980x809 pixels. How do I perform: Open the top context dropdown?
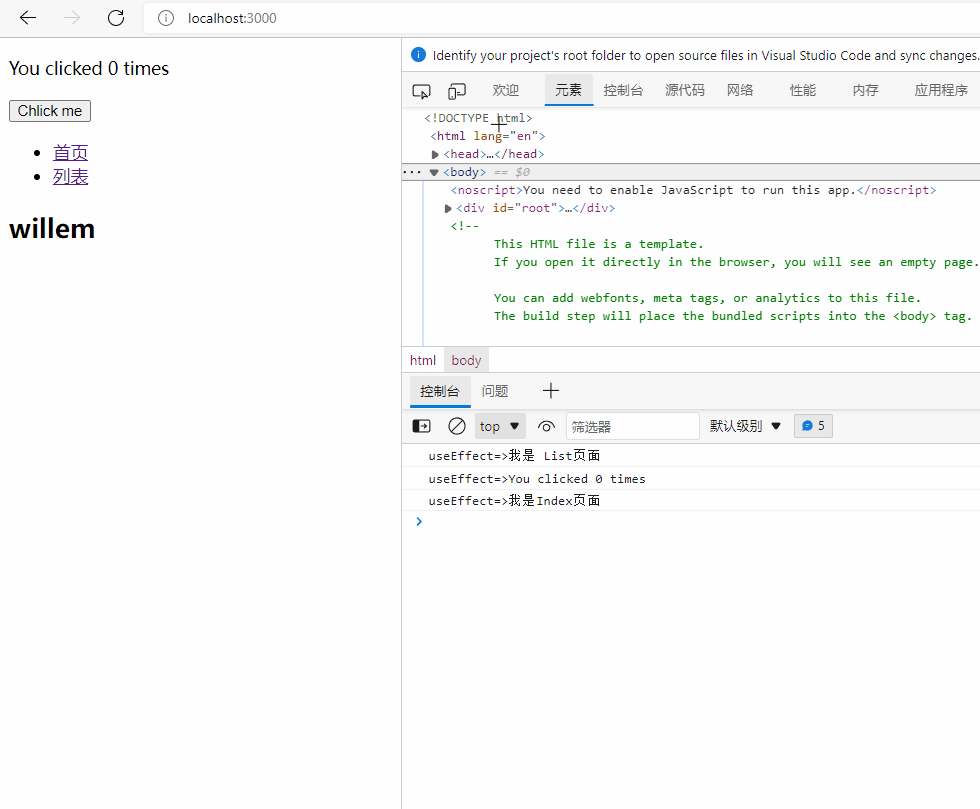(500, 426)
